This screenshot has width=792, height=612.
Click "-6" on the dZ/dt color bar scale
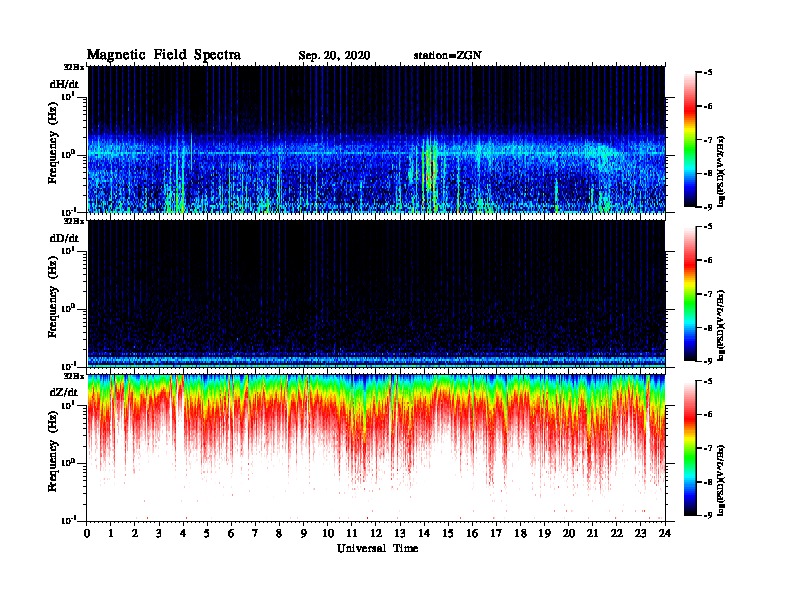point(708,415)
